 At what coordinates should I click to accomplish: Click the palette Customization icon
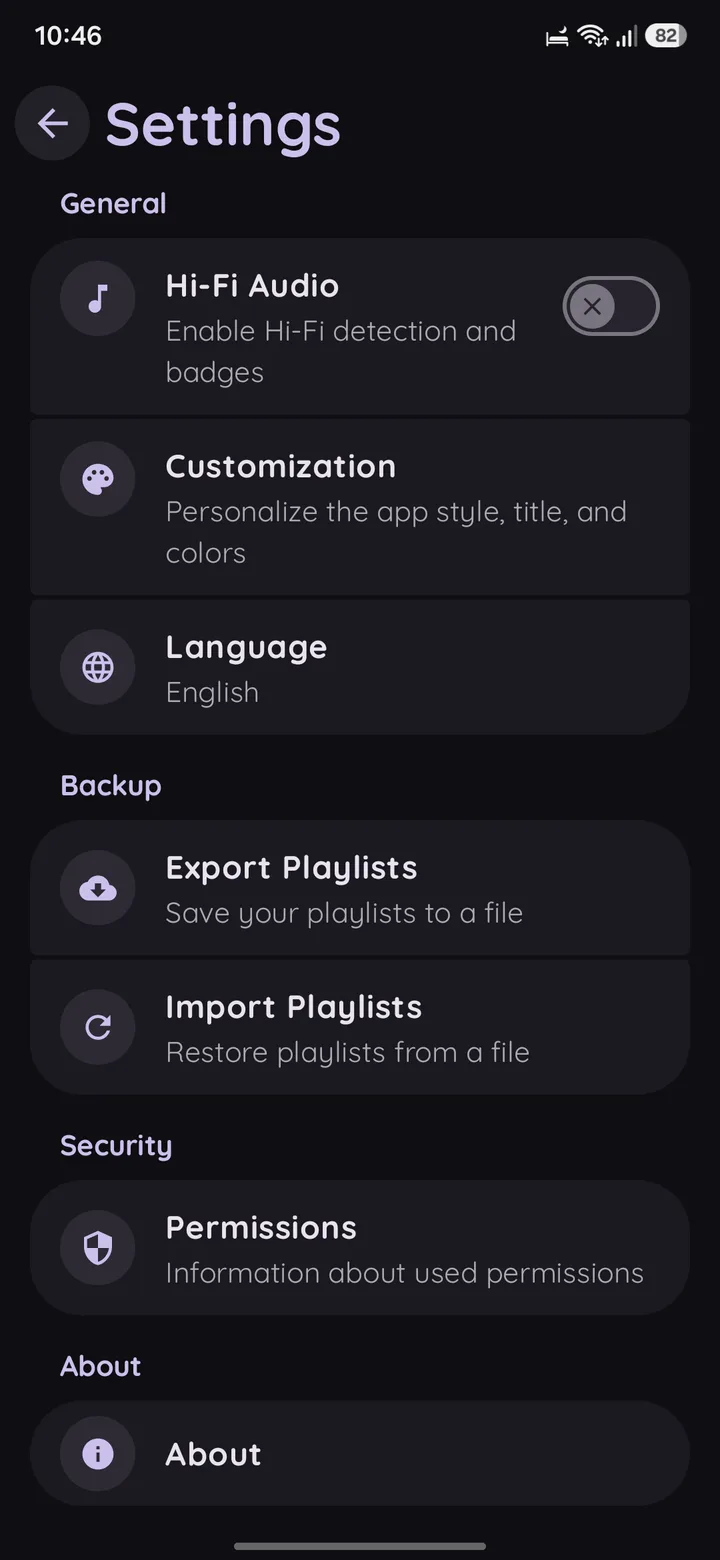point(97,479)
